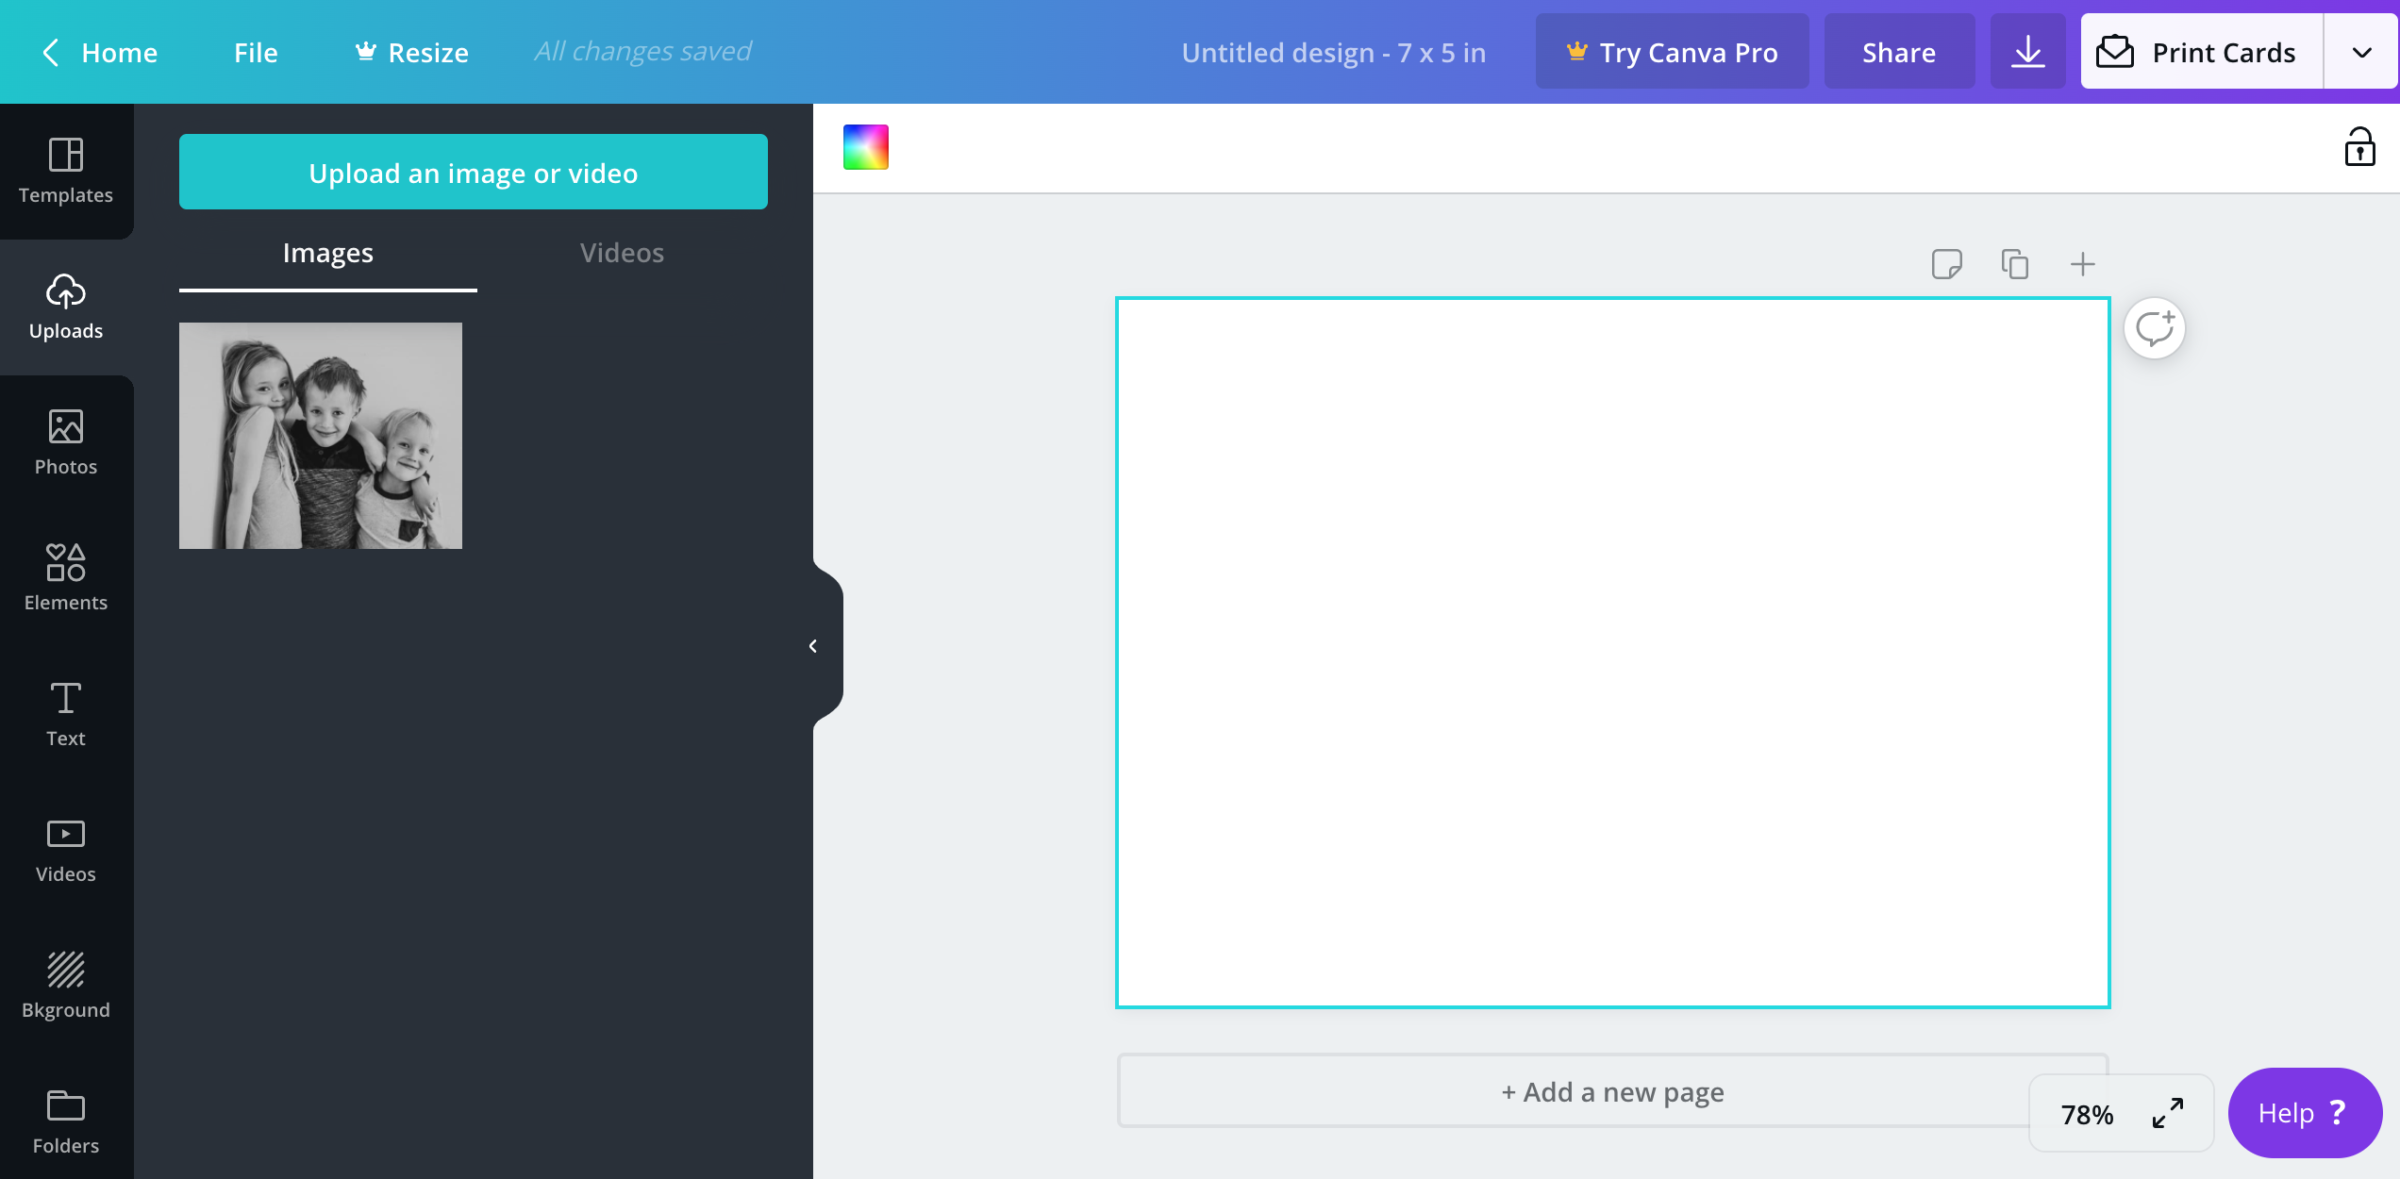Duplicate the page with copy icon

pyautogui.click(x=2014, y=264)
